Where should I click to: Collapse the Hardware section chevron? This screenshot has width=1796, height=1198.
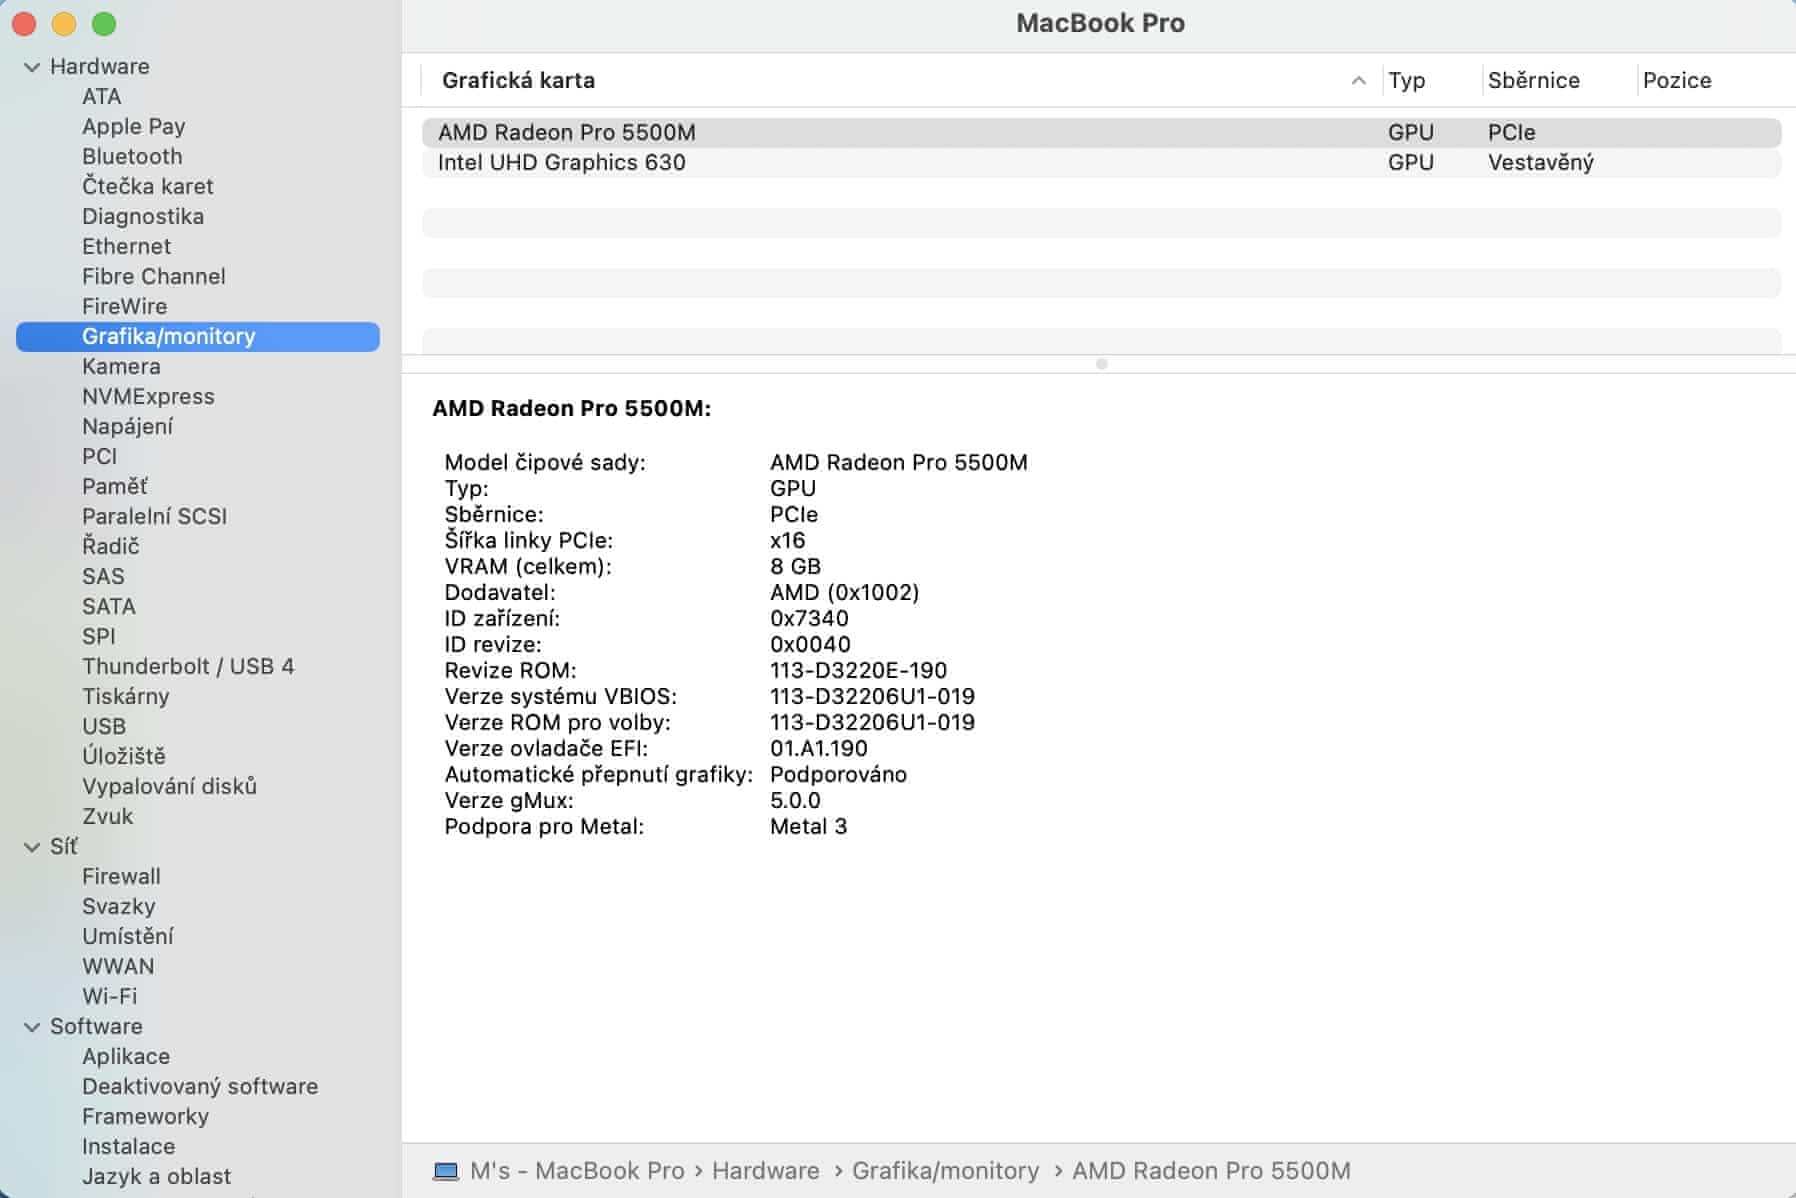pyautogui.click(x=32, y=67)
